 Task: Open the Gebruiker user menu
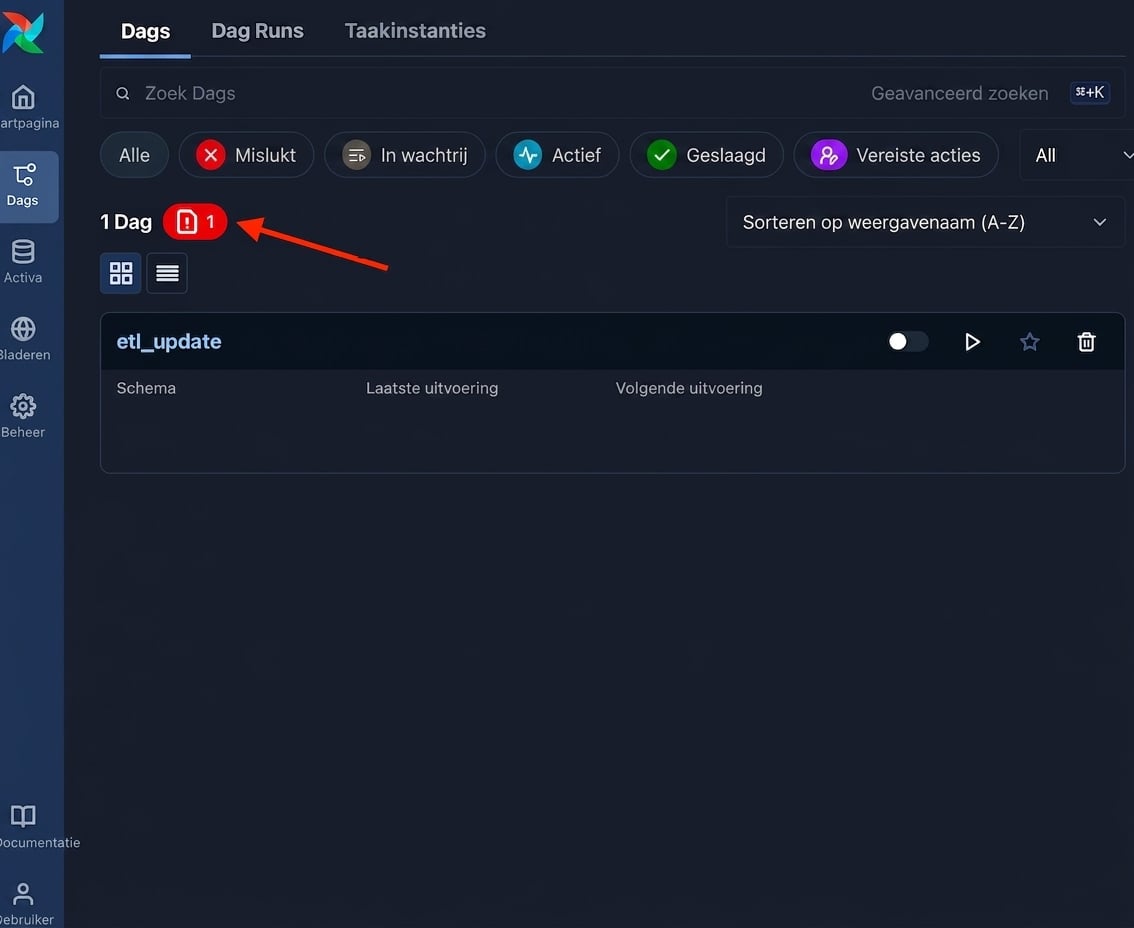coord(23,903)
